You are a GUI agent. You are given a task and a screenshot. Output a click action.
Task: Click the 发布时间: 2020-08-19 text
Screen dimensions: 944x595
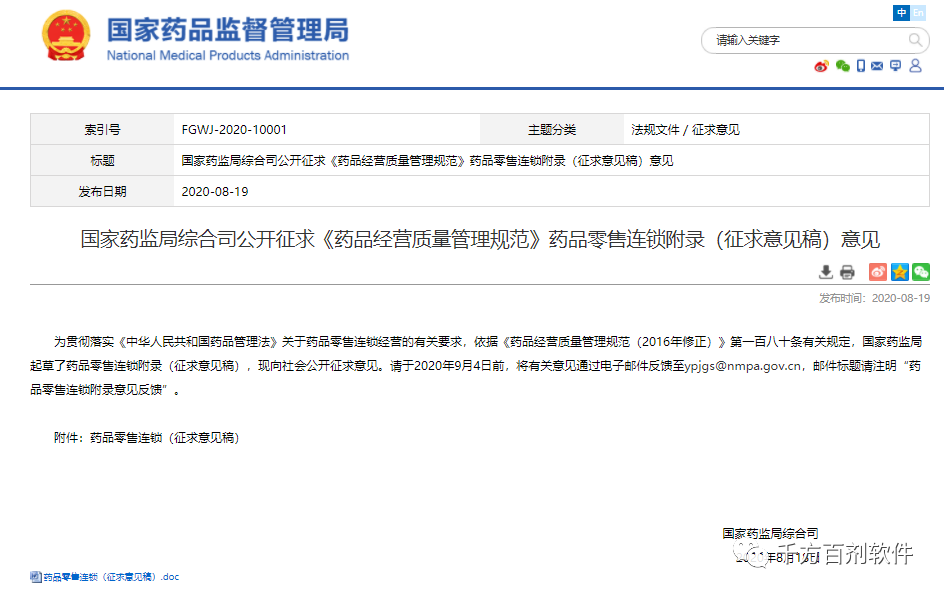[x=874, y=298]
